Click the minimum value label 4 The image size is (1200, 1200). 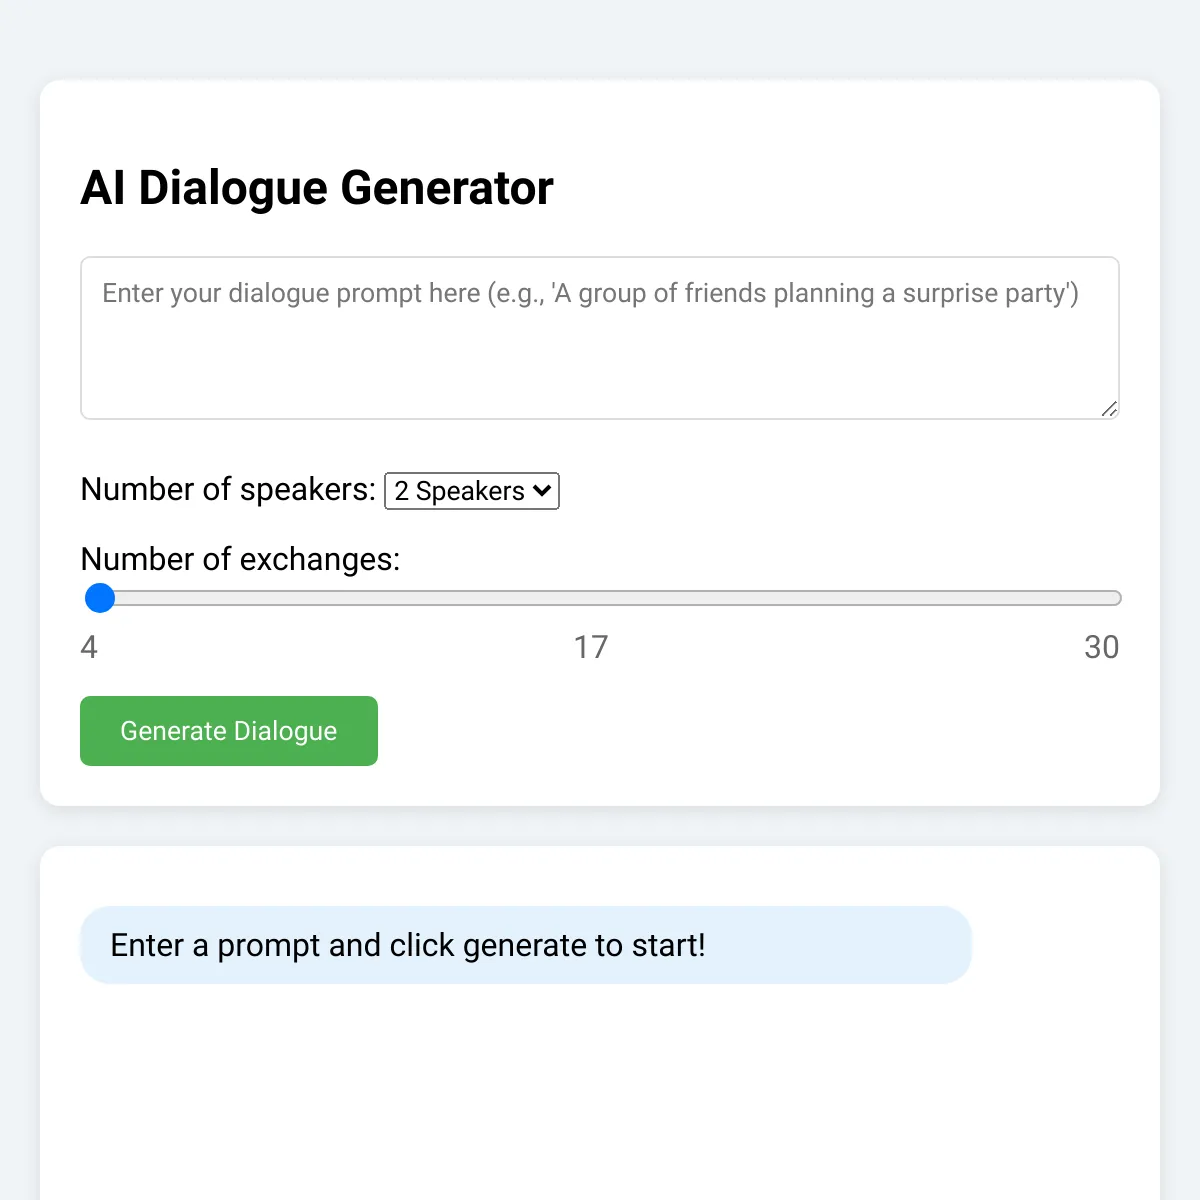click(x=89, y=647)
